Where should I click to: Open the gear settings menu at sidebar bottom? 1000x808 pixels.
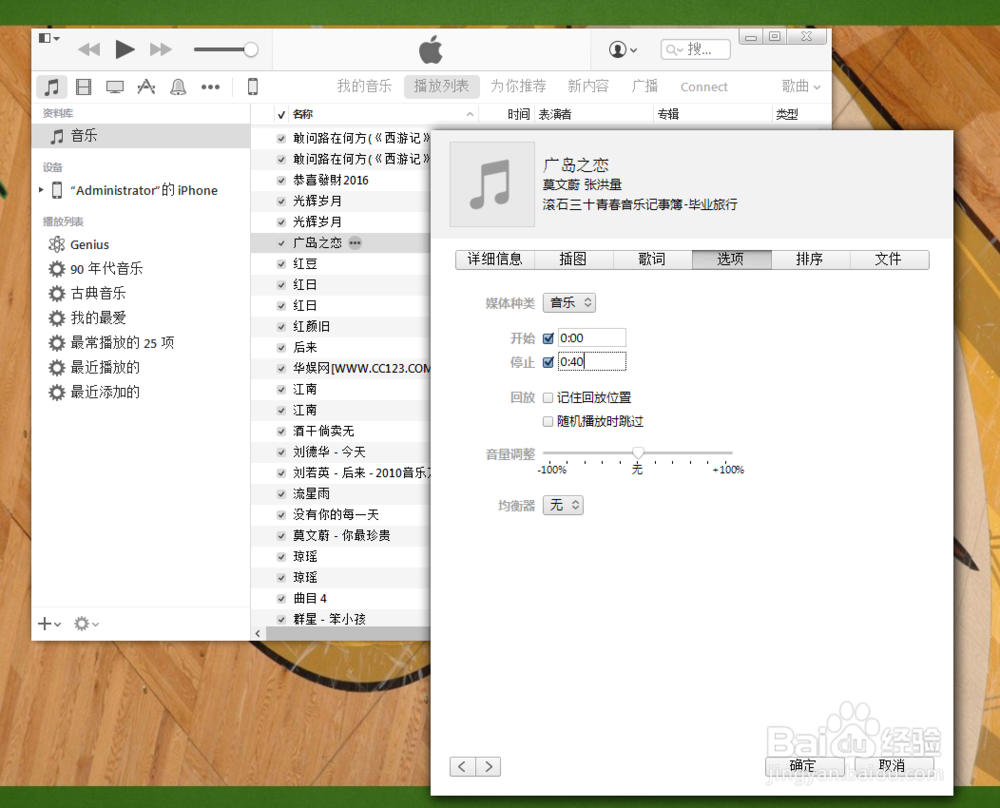[x=86, y=624]
